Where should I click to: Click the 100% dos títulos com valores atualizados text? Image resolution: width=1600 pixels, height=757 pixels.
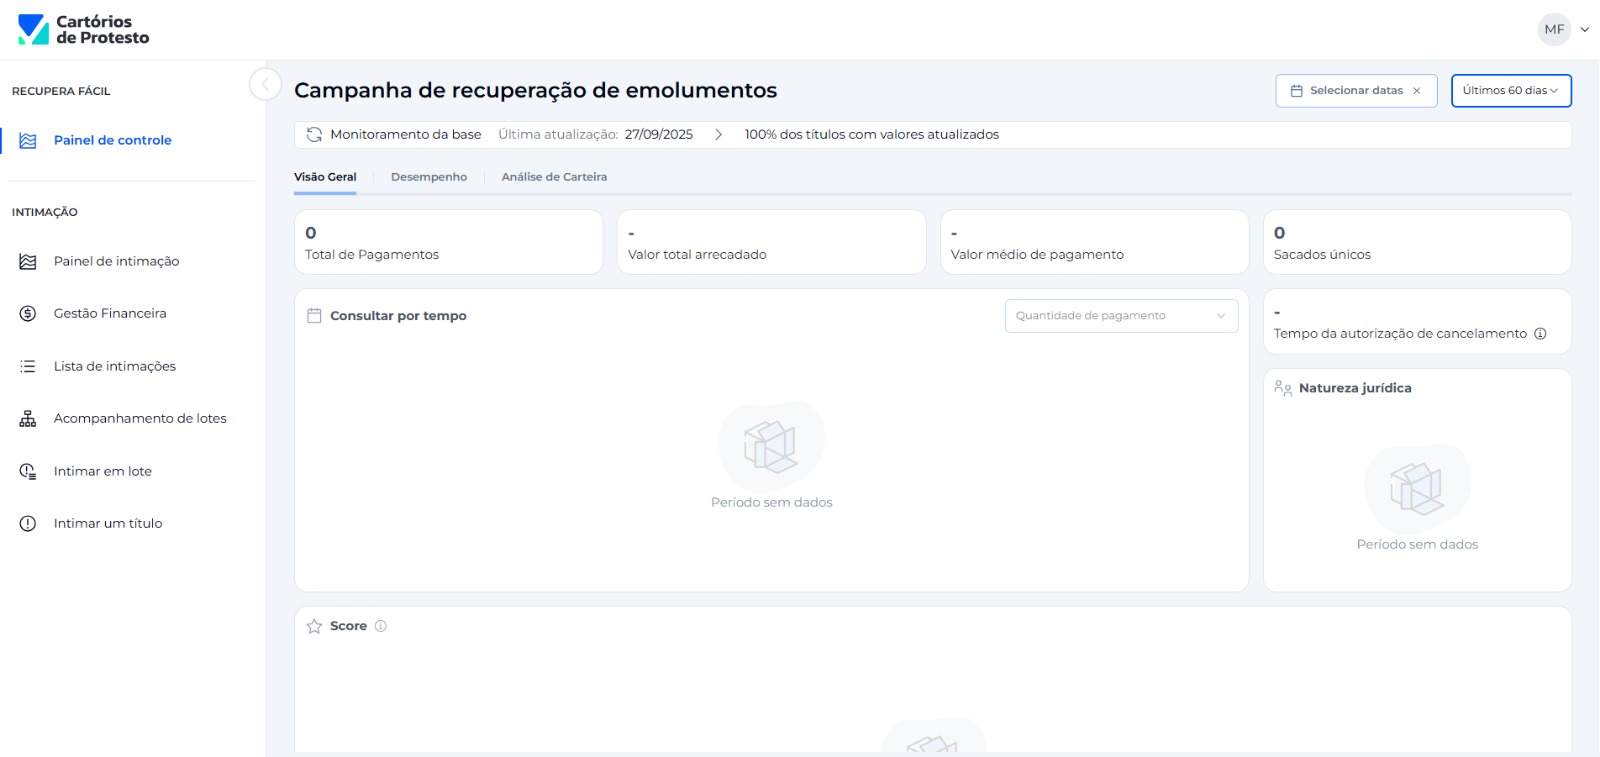(872, 135)
